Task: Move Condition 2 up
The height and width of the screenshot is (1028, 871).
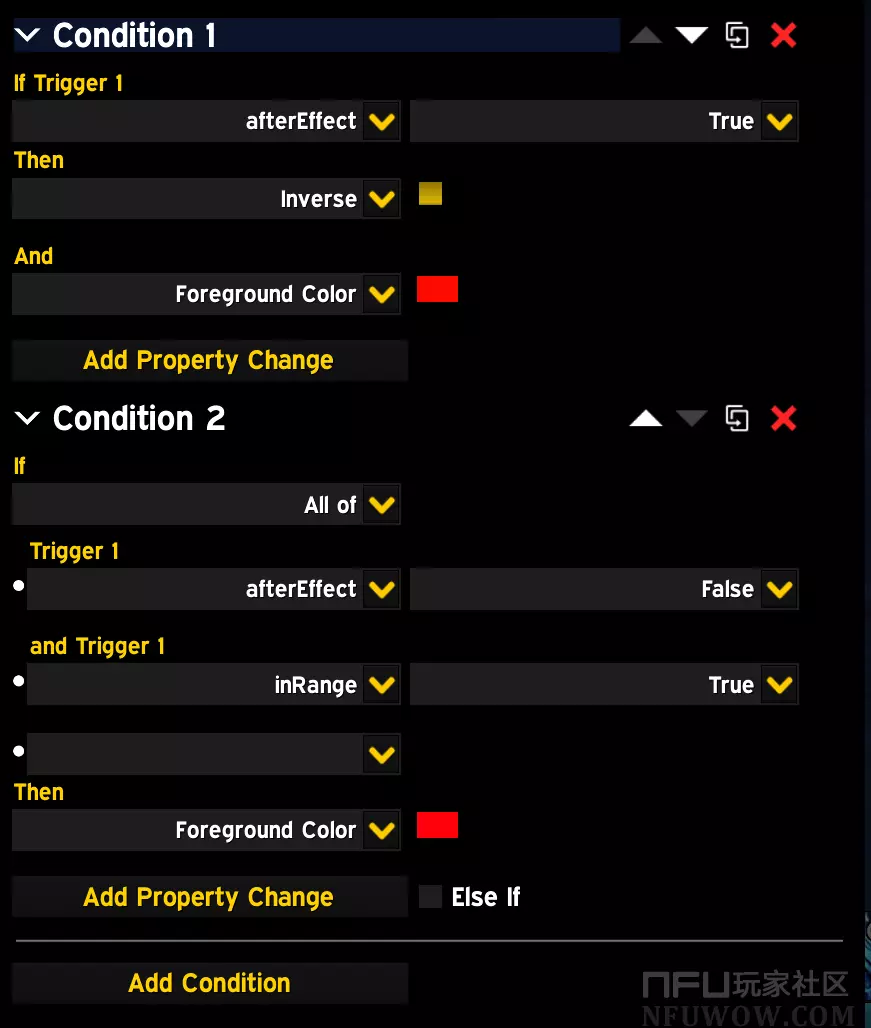Action: click(645, 418)
